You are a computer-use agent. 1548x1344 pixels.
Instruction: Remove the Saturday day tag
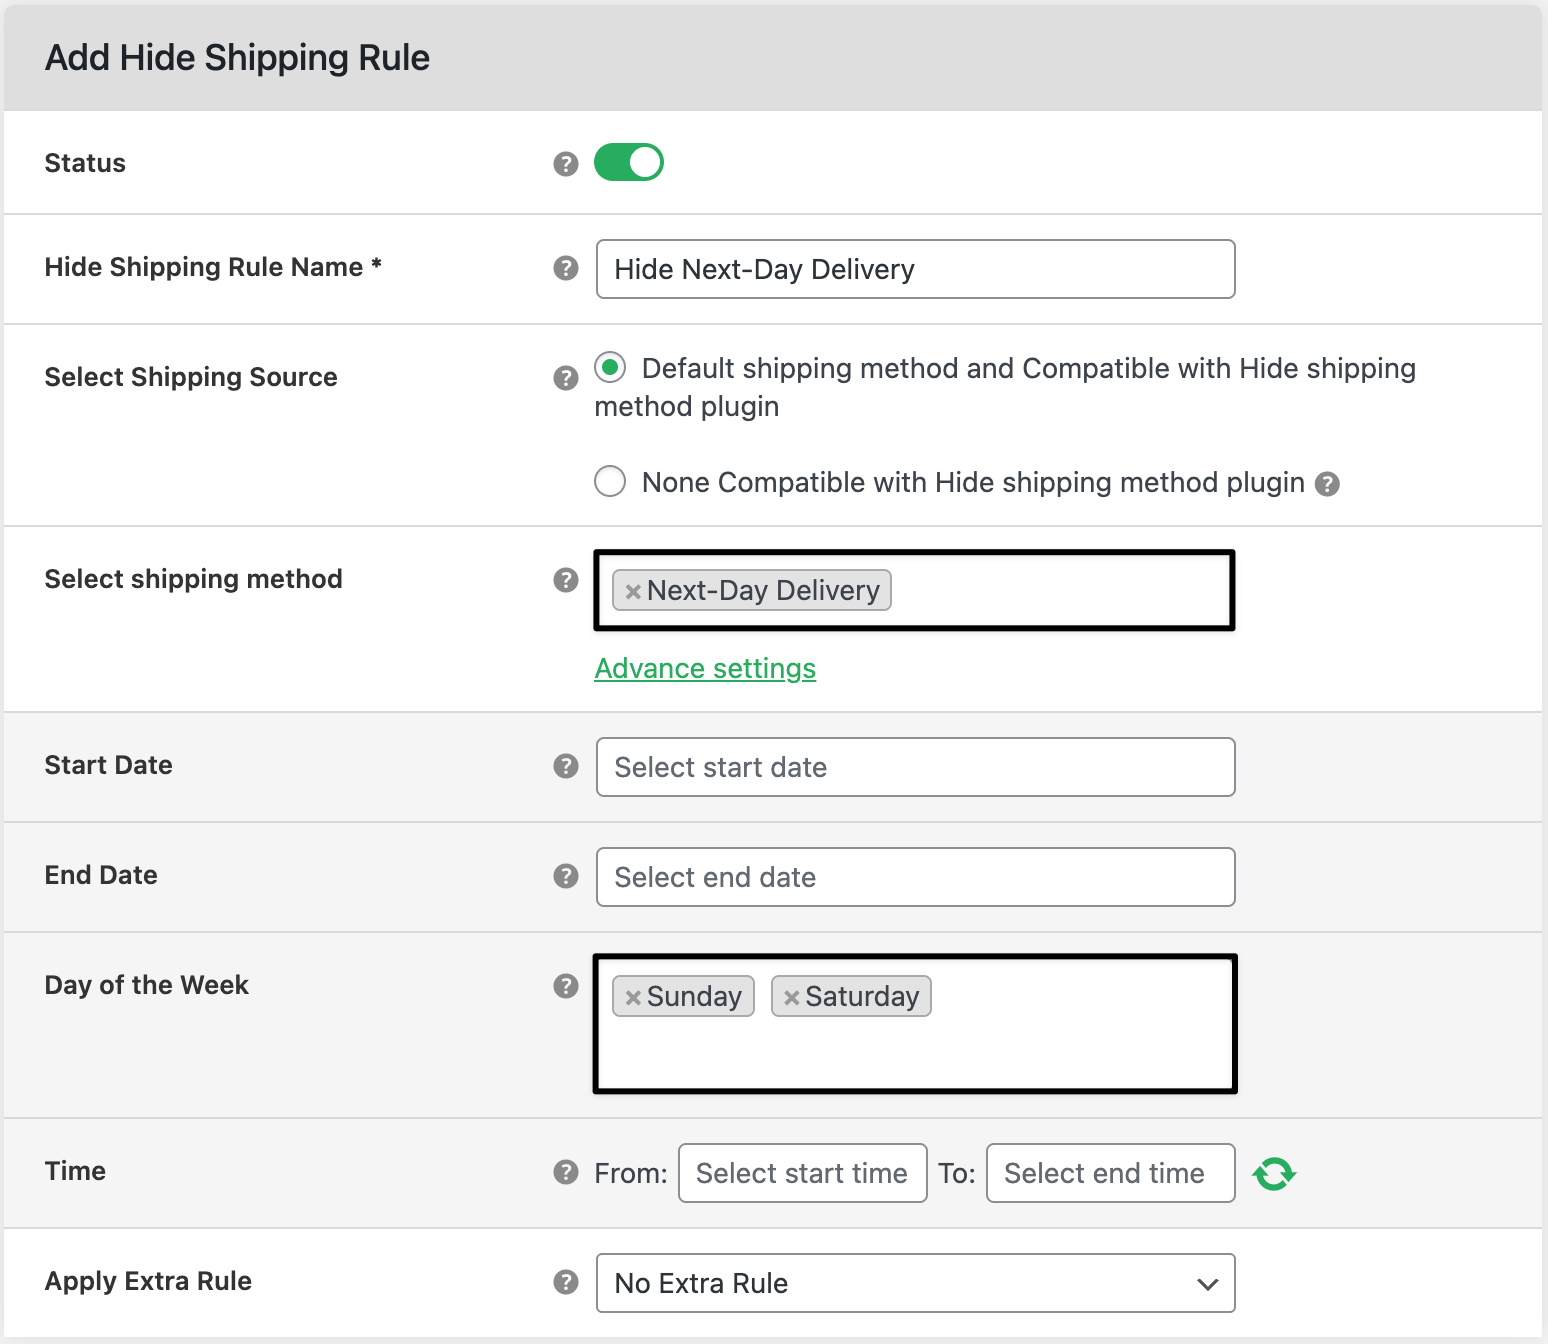[x=791, y=997]
